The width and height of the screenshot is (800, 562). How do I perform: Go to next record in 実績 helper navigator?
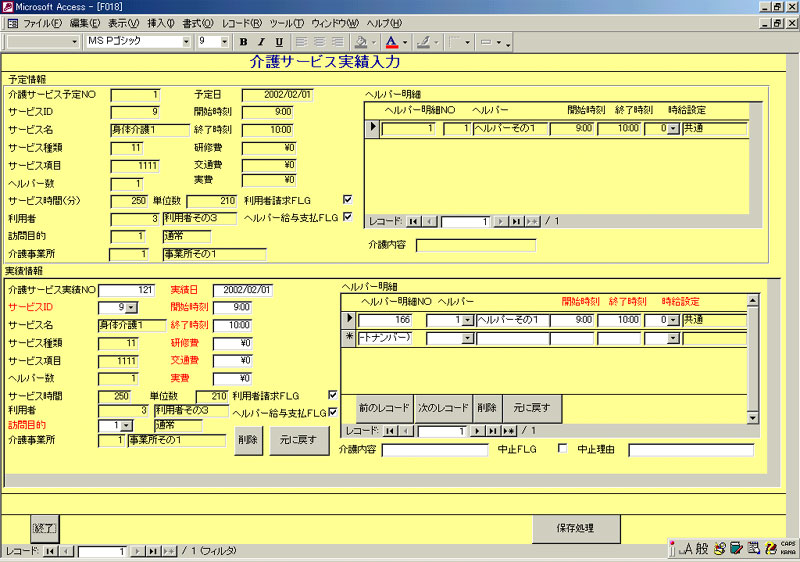coord(477,431)
